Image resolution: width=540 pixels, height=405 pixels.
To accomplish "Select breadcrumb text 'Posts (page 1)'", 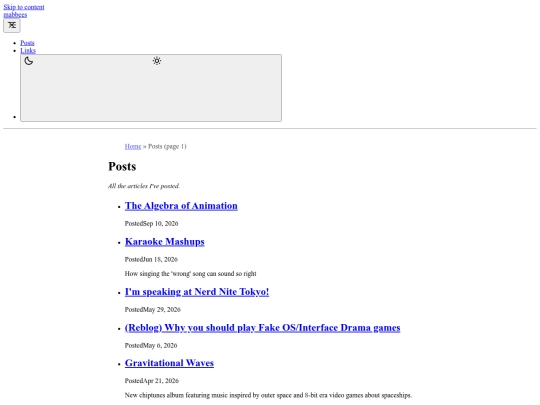I will pyautogui.click(x=167, y=146).
